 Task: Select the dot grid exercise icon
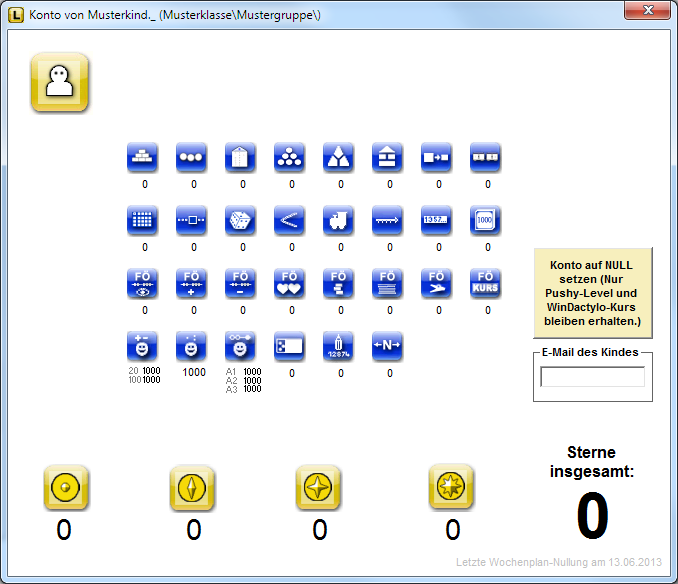coord(143,221)
